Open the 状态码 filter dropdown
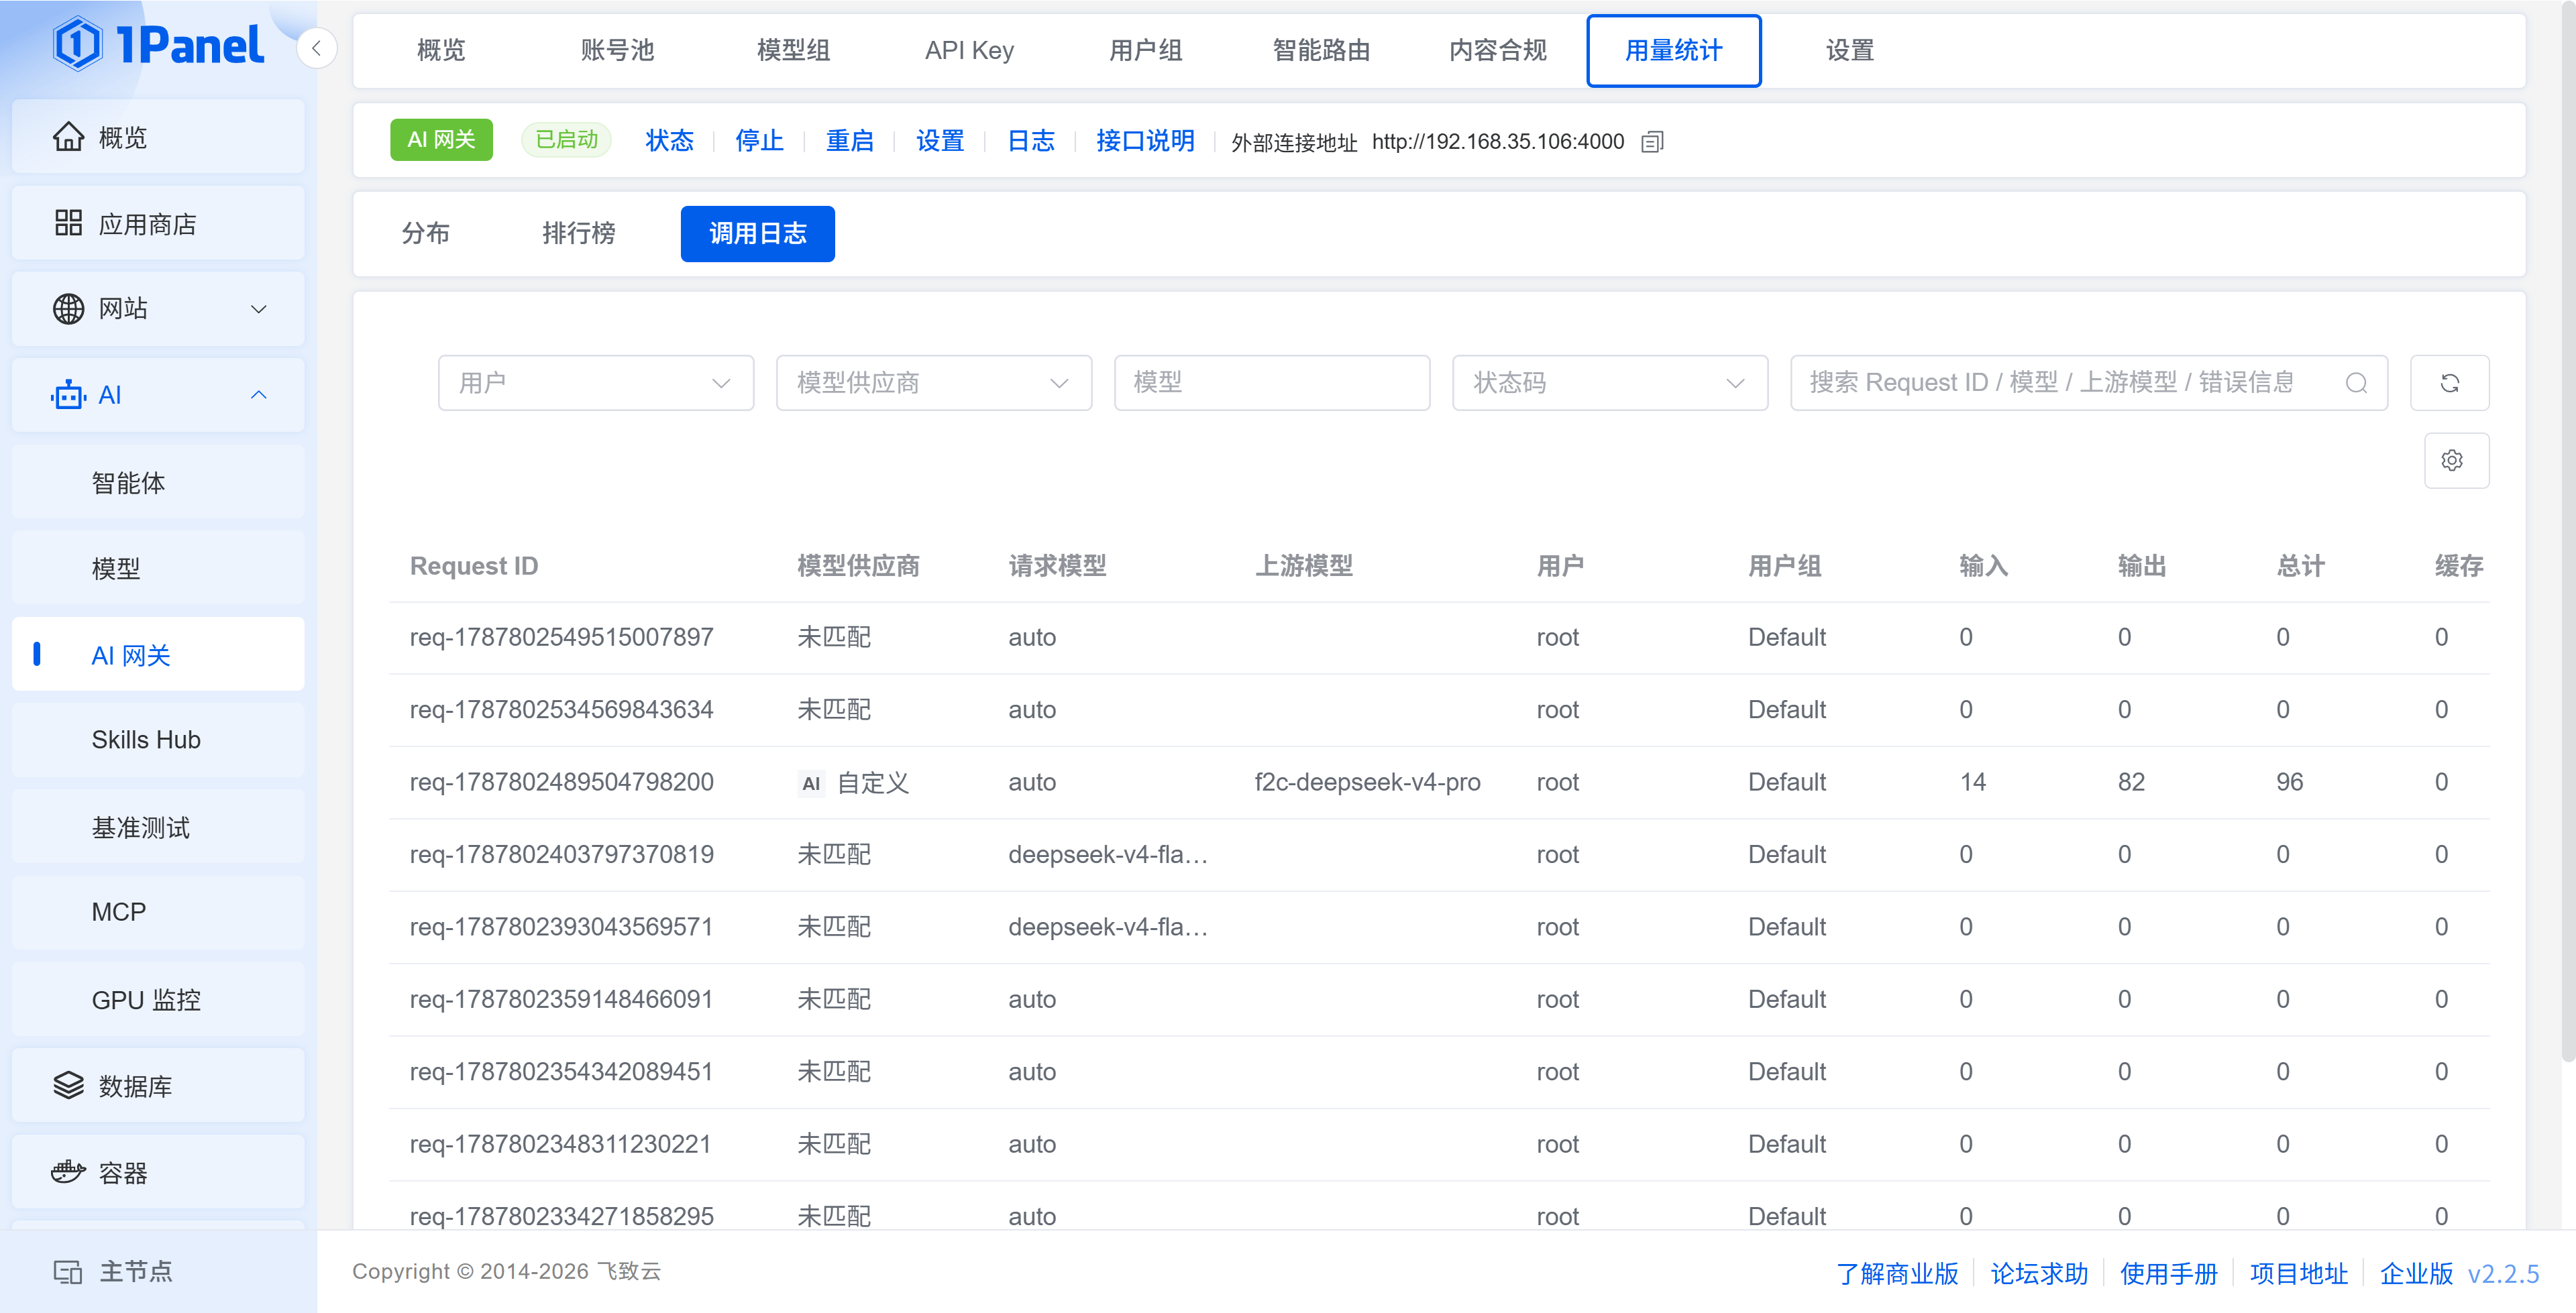The height and width of the screenshot is (1313, 2576). pos(1610,383)
